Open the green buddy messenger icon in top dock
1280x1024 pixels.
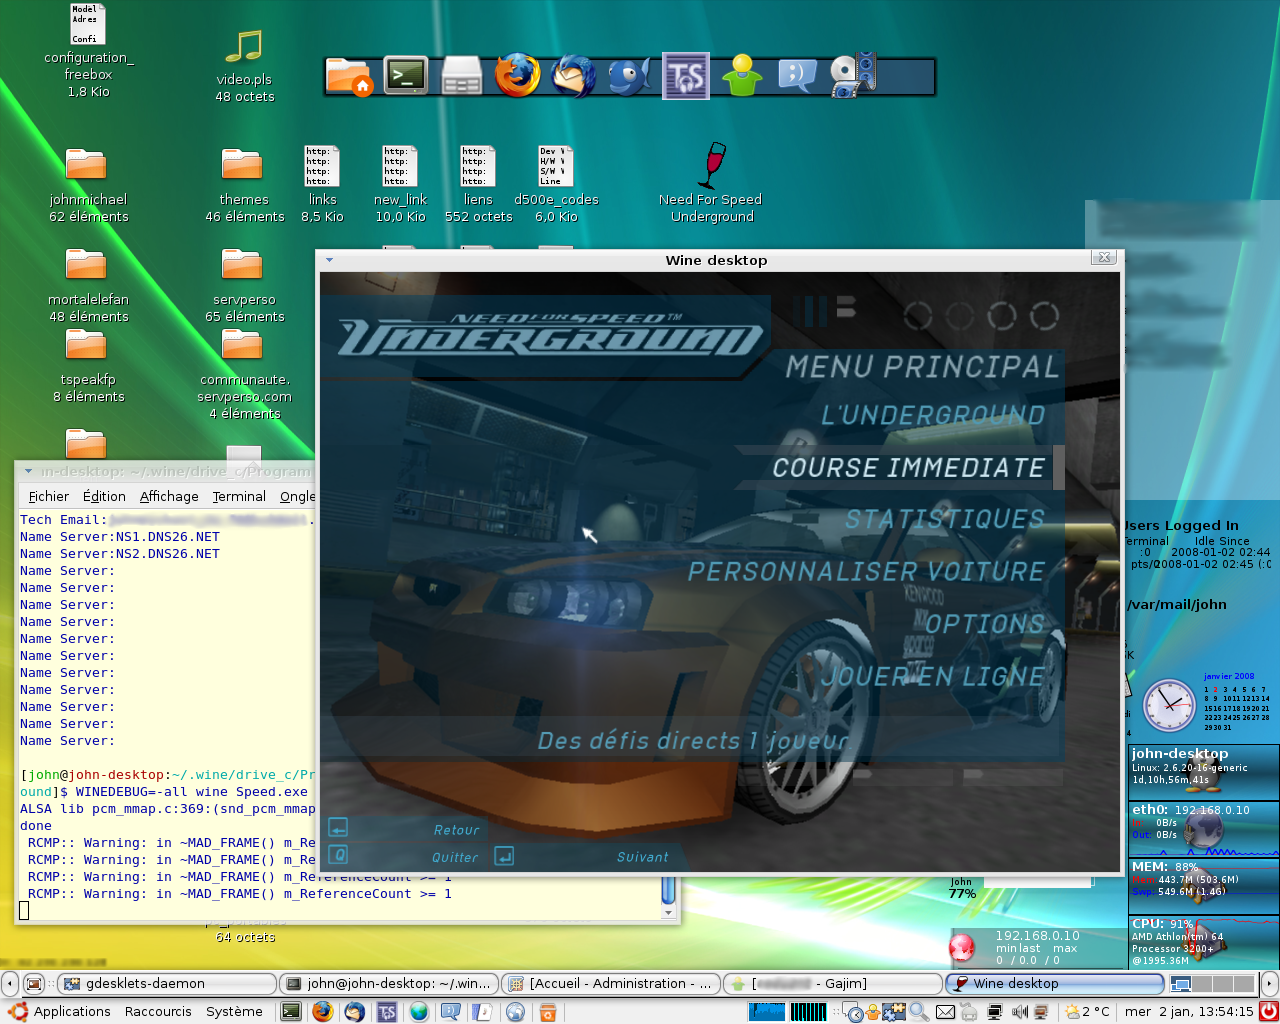pyautogui.click(x=742, y=75)
